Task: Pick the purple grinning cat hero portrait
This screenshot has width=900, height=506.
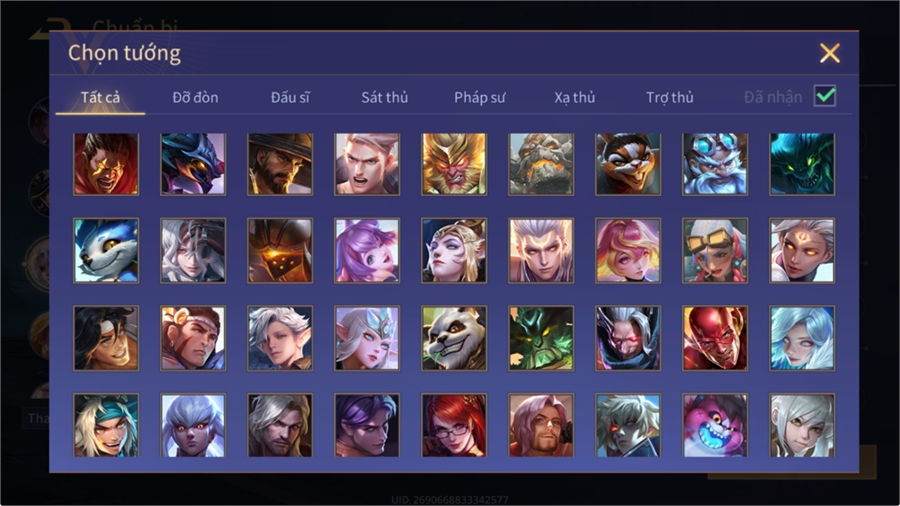Action: tap(715, 425)
